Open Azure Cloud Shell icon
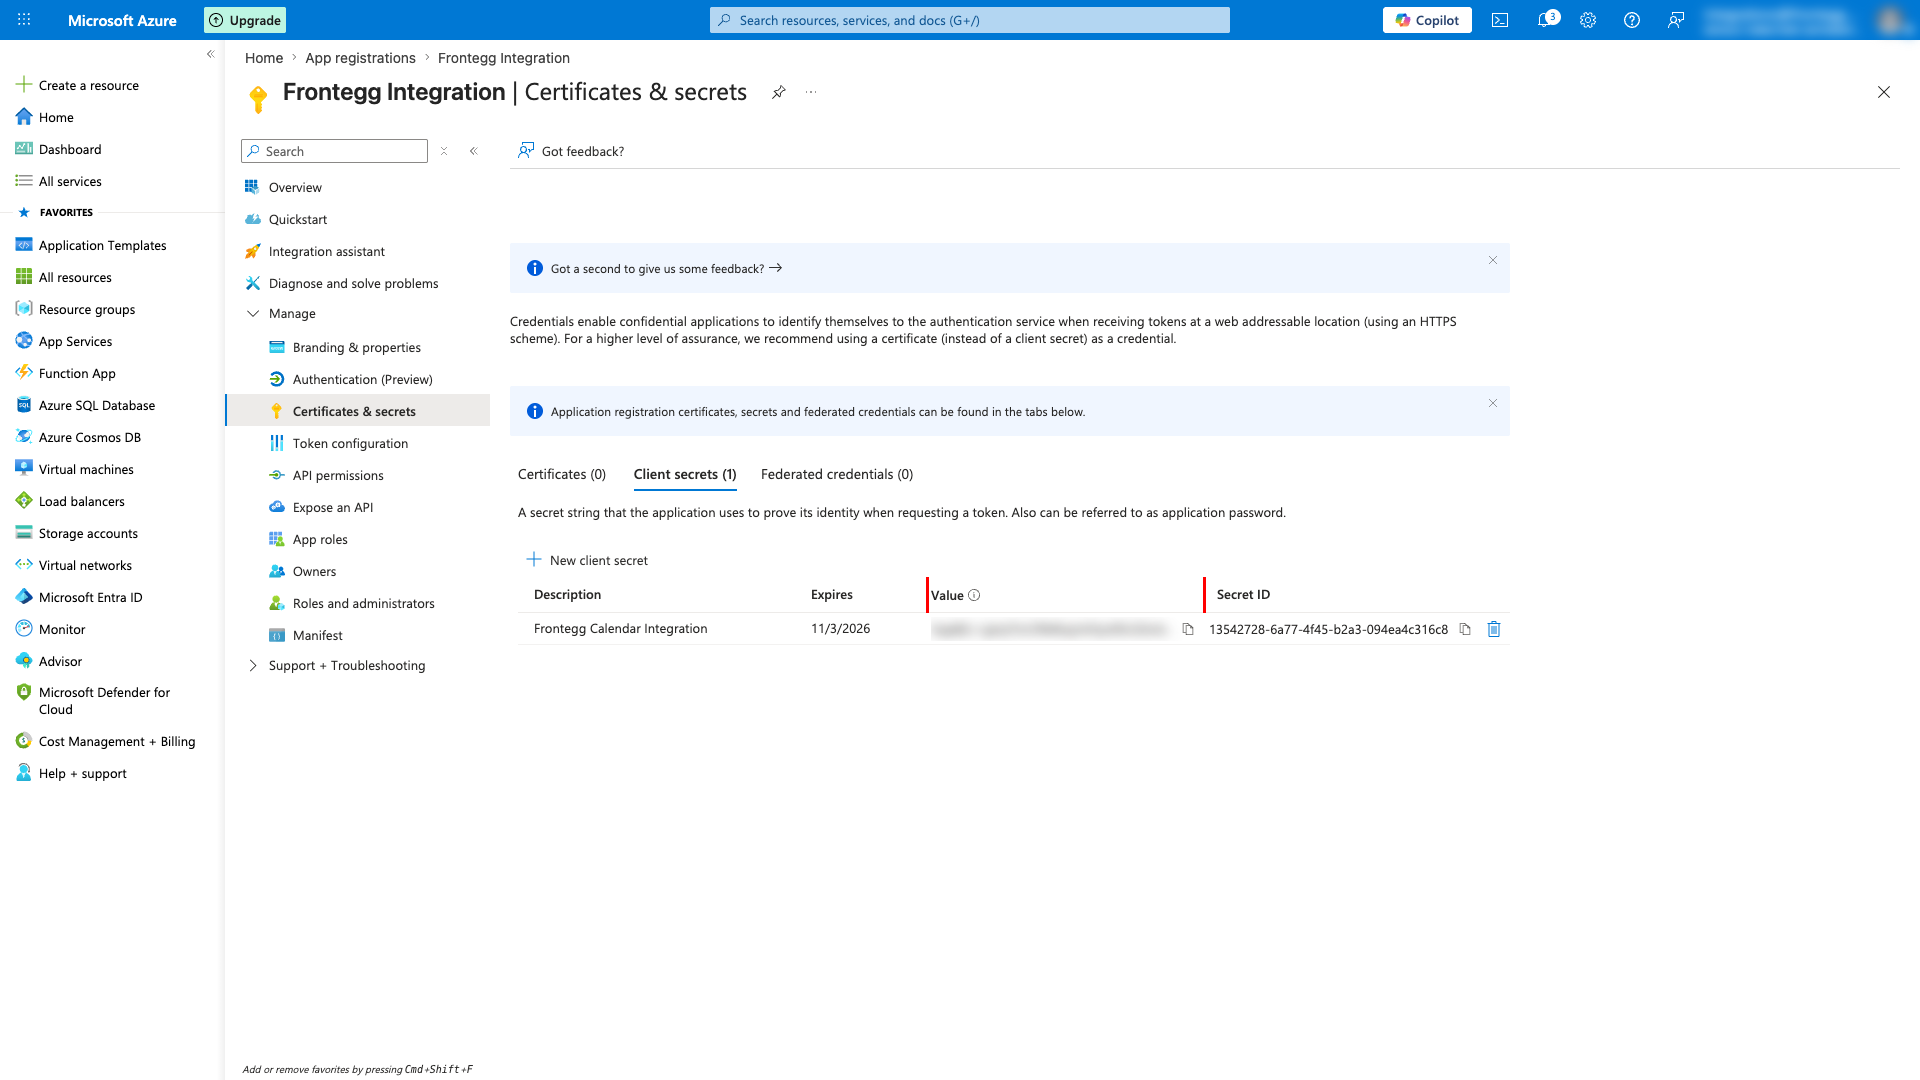 click(1500, 20)
